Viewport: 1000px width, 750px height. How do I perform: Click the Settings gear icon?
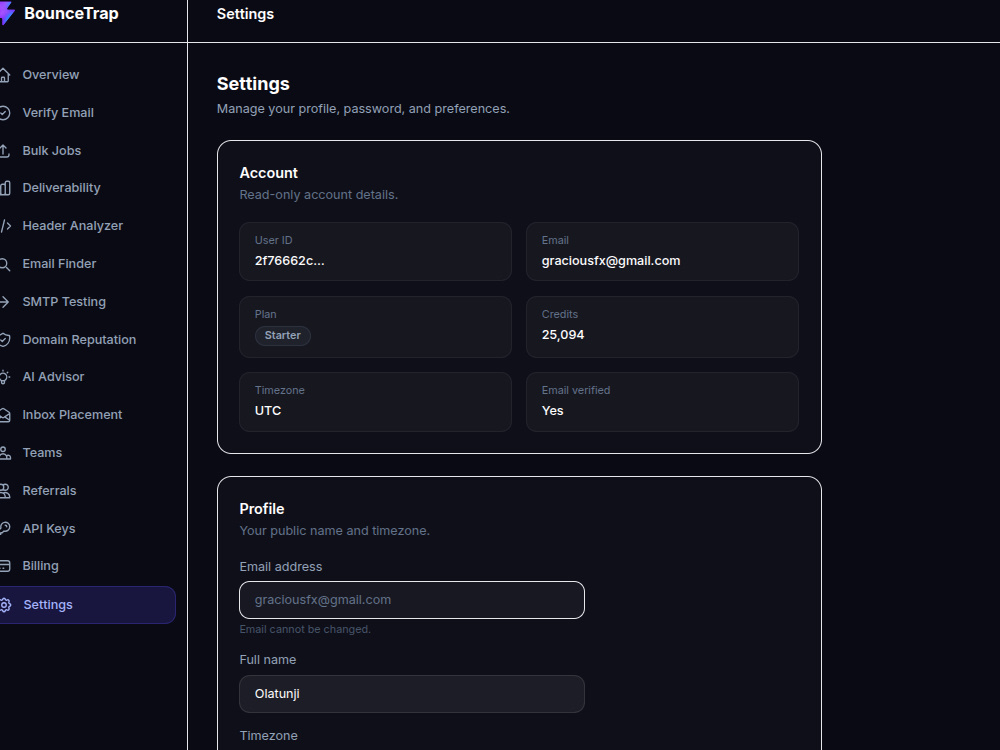coord(4,605)
